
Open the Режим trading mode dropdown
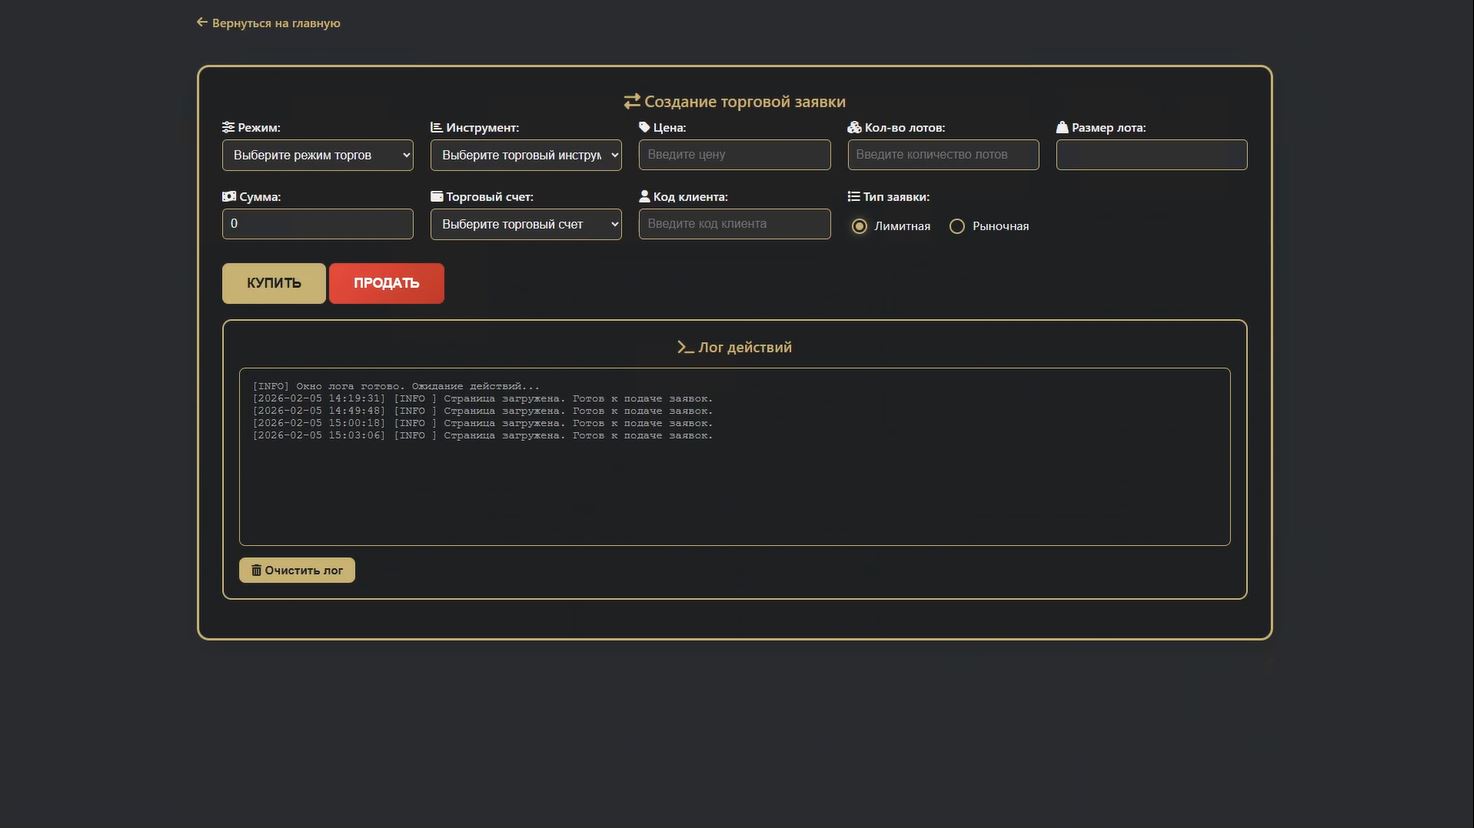[317, 155]
